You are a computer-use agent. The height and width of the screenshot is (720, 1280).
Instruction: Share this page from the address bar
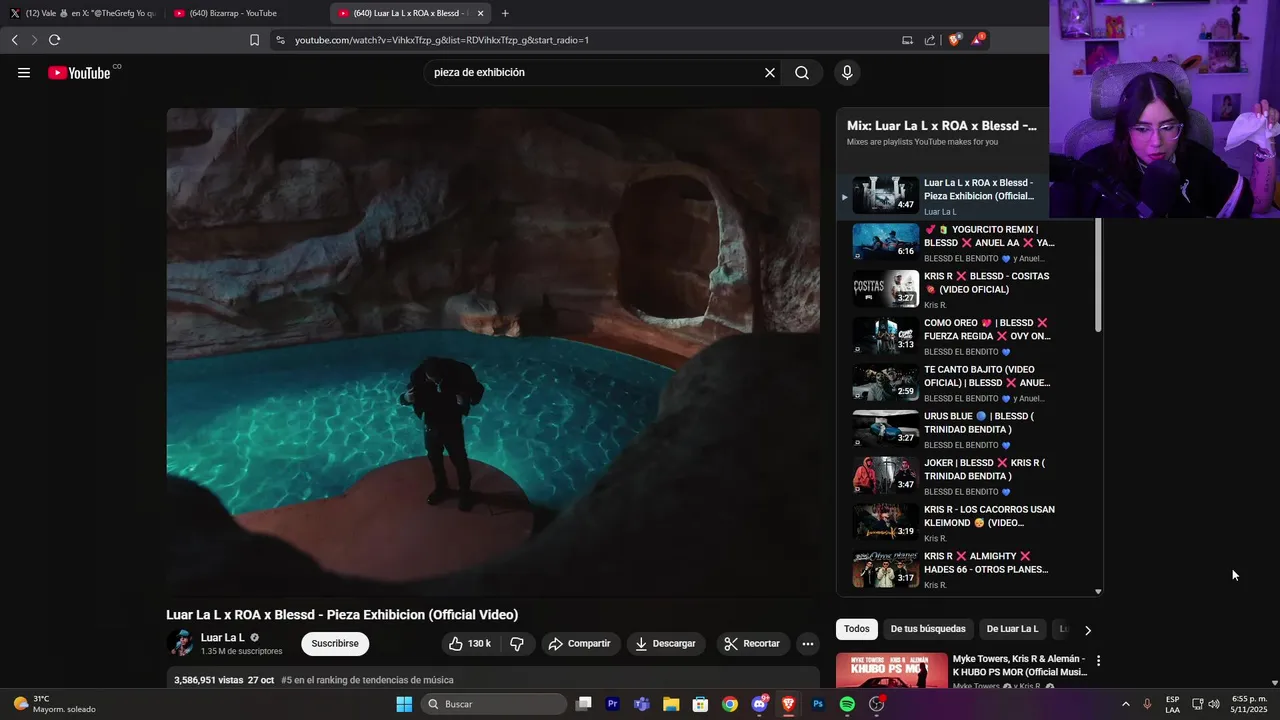tap(930, 40)
